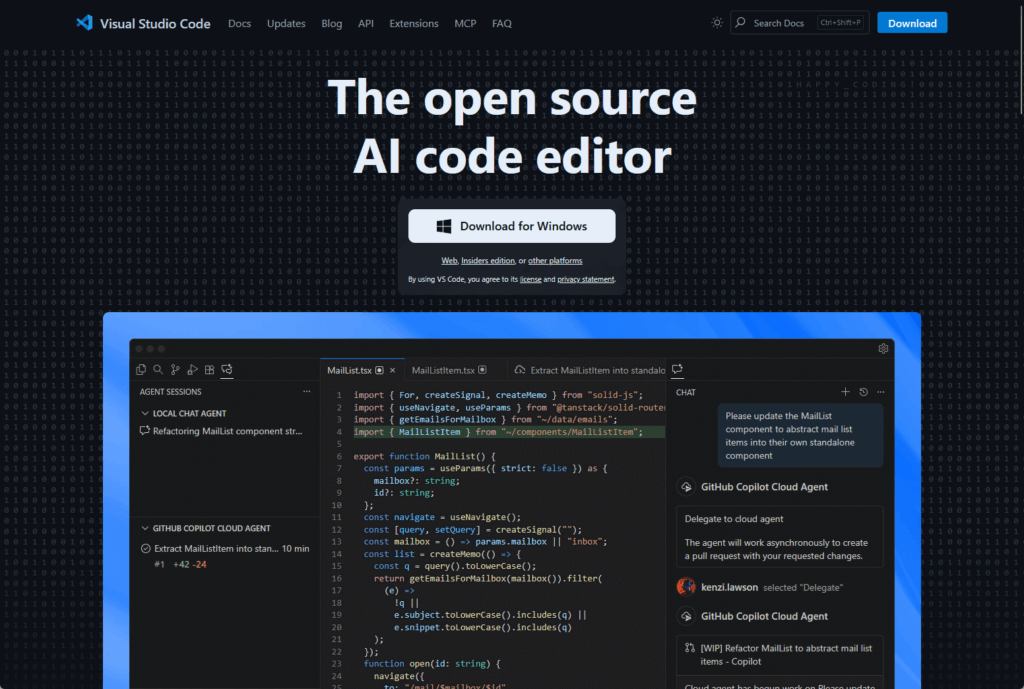Click the search magnifier icon in Search Docs
1024x689 pixels.
click(x=740, y=23)
